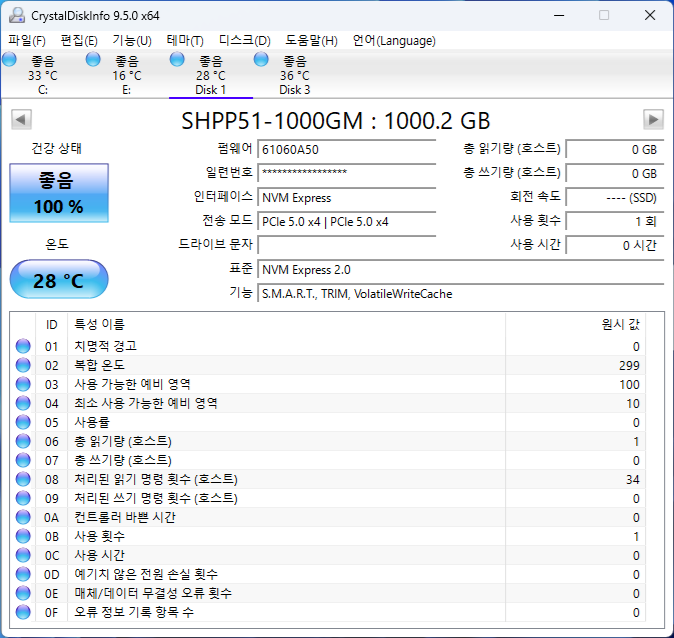
Task: Click status orb of attribute 02 복합 온도
Action: [x=23, y=365]
